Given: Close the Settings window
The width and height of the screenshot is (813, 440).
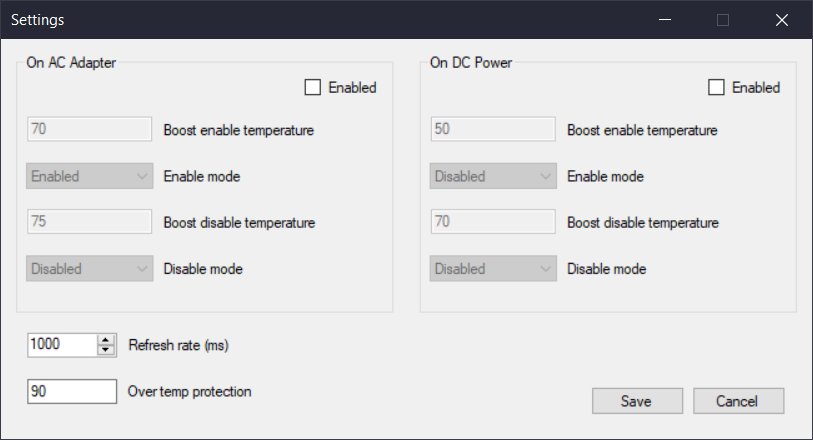Looking at the screenshot, I should tap(782, 20).
